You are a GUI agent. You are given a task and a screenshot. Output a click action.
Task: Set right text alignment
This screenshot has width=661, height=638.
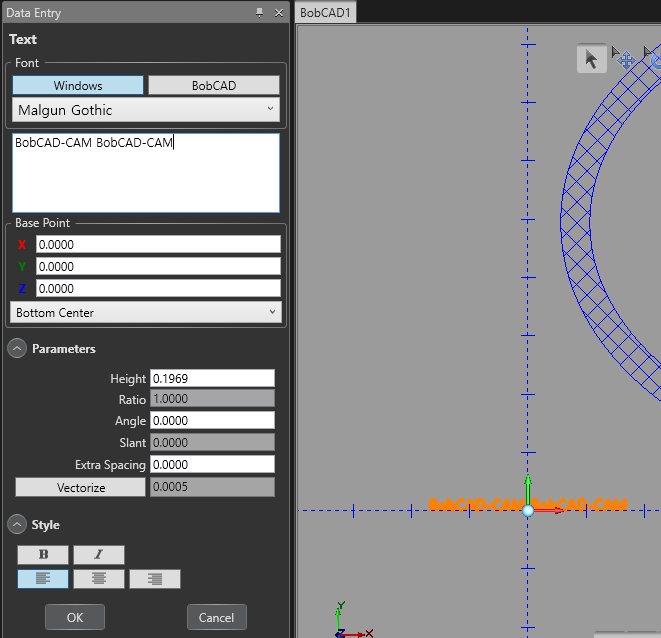155,579
